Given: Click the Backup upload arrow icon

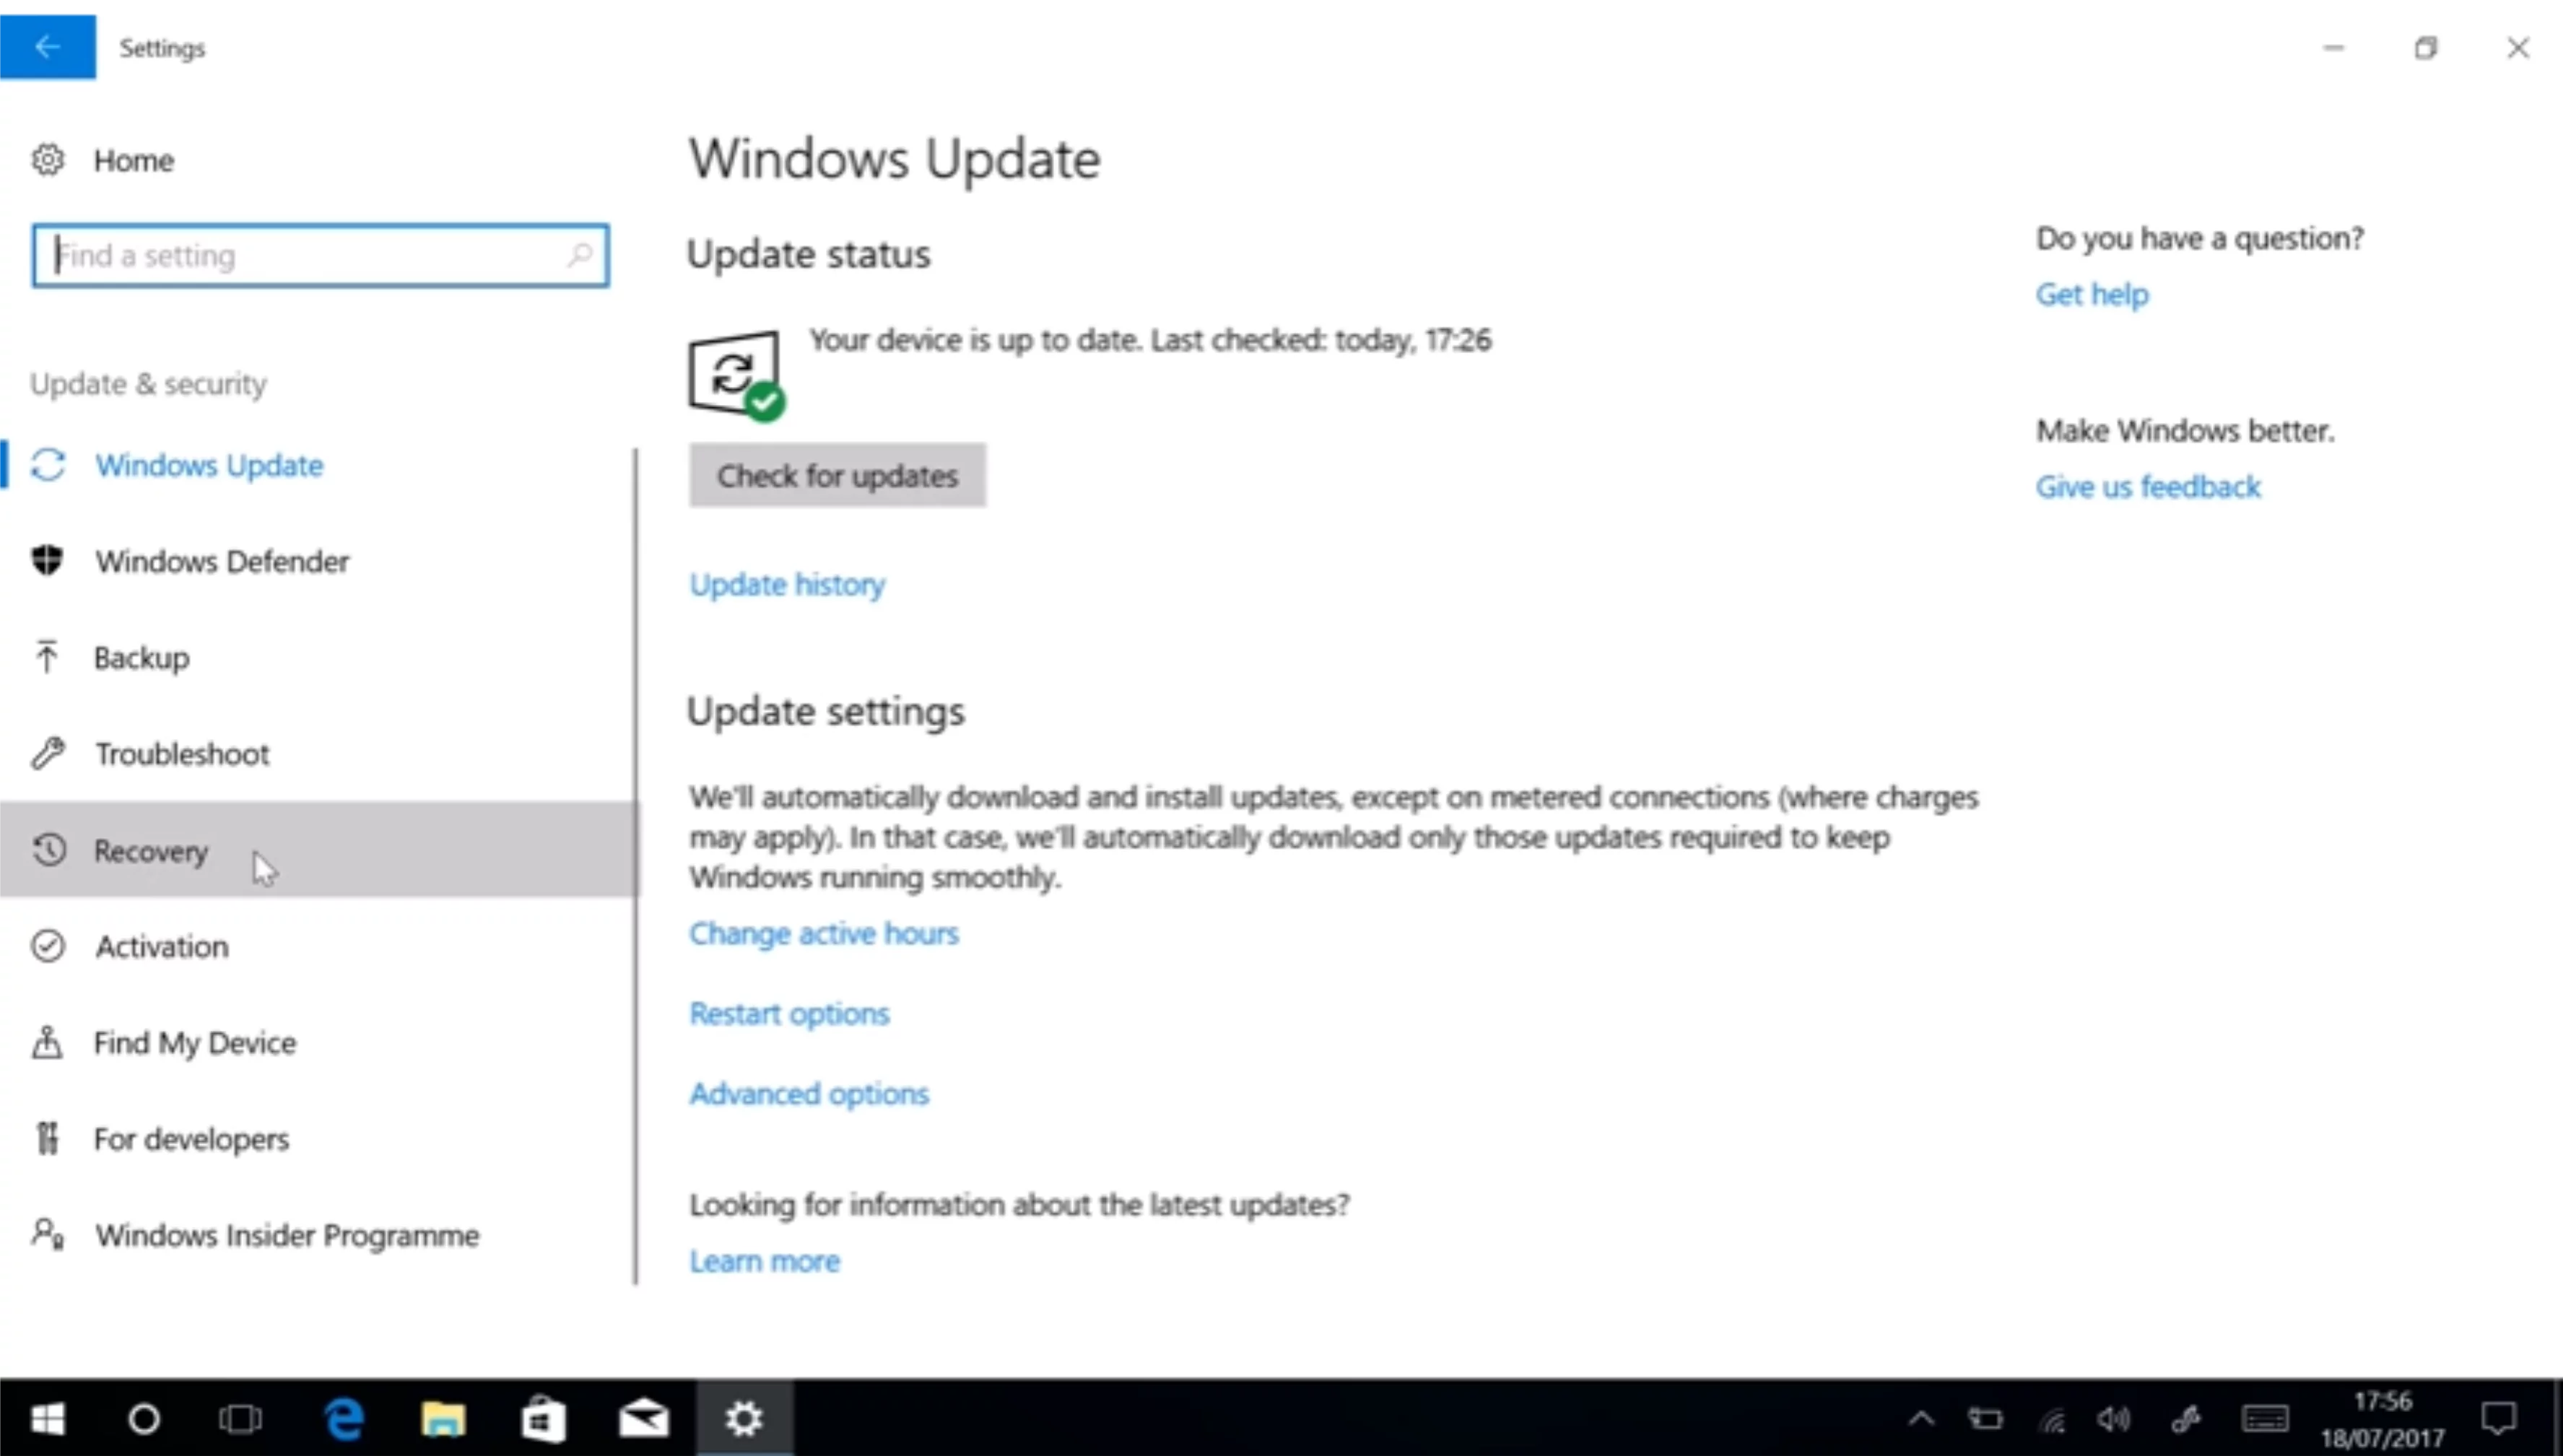Looking at the screenshot, I should [47, 657].
